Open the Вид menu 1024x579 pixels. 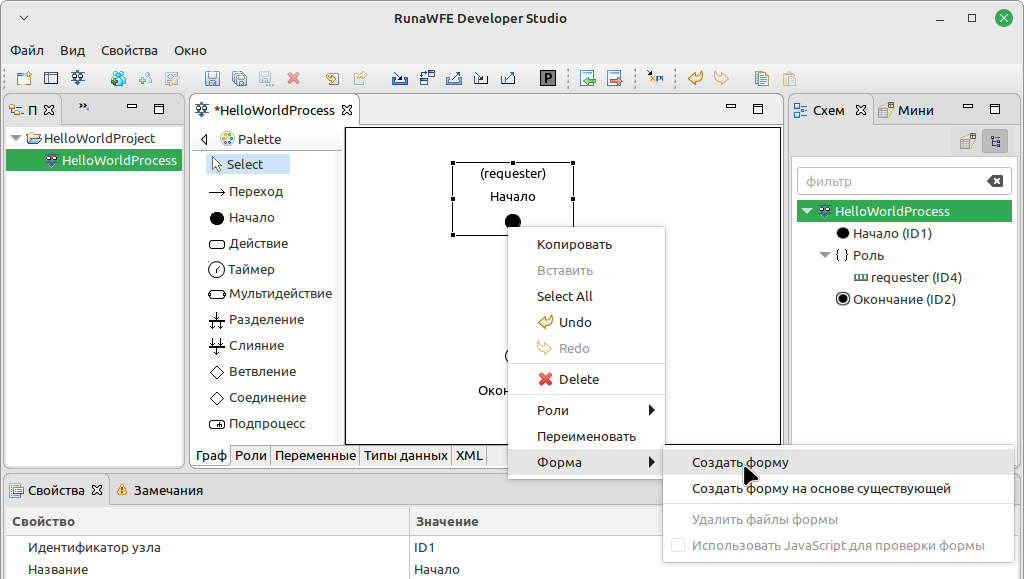point(72,50)
